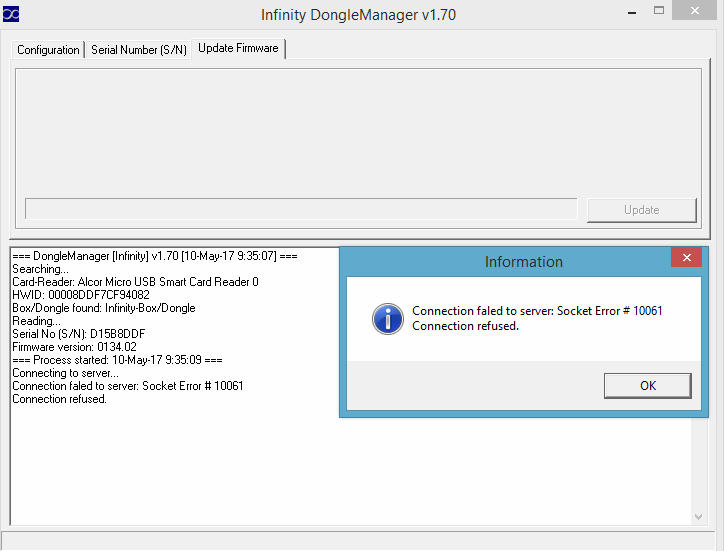The height and width of the screenshot is (551, 725).
Task: Click log line 'Firmware version: 0134.02'
Action: click(74, 347)
